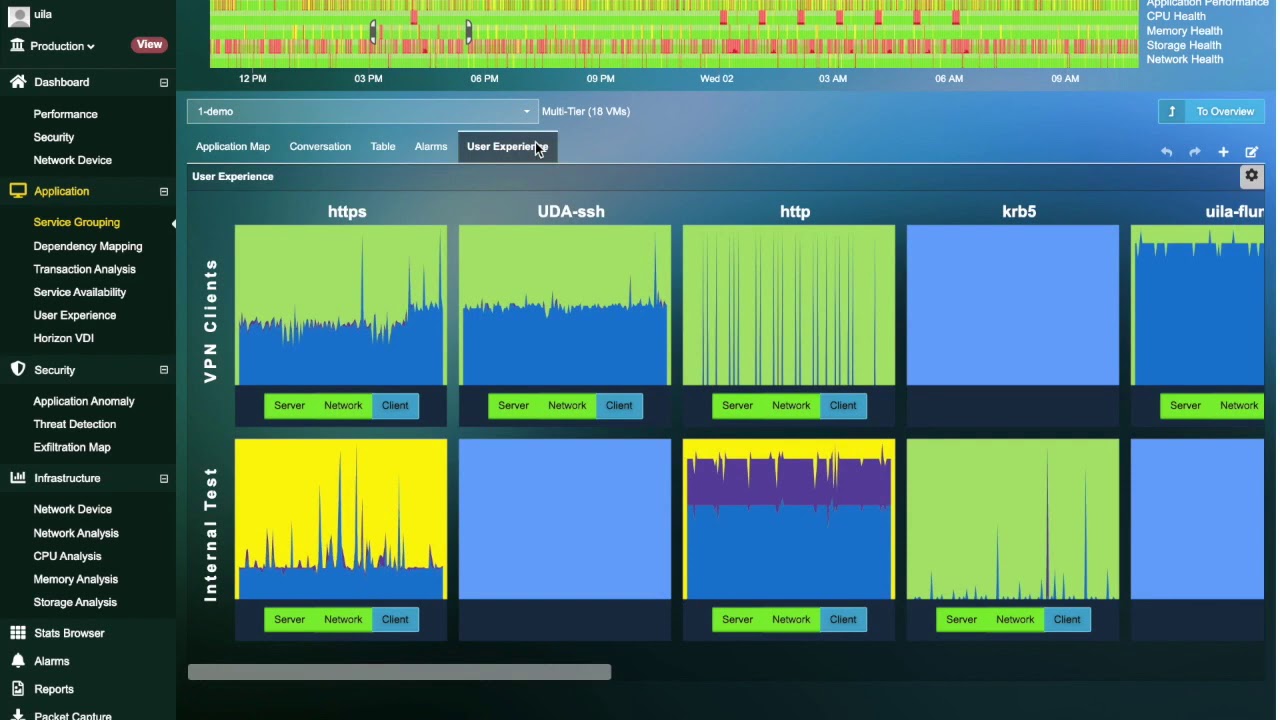Click the edit pencil icon
The image size is (1280, 720).
tap(1251, 152)
